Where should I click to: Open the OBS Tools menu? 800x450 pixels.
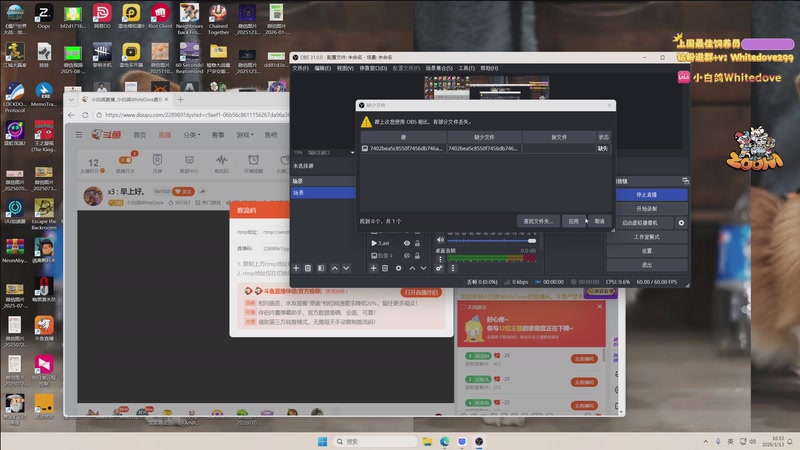466,68
